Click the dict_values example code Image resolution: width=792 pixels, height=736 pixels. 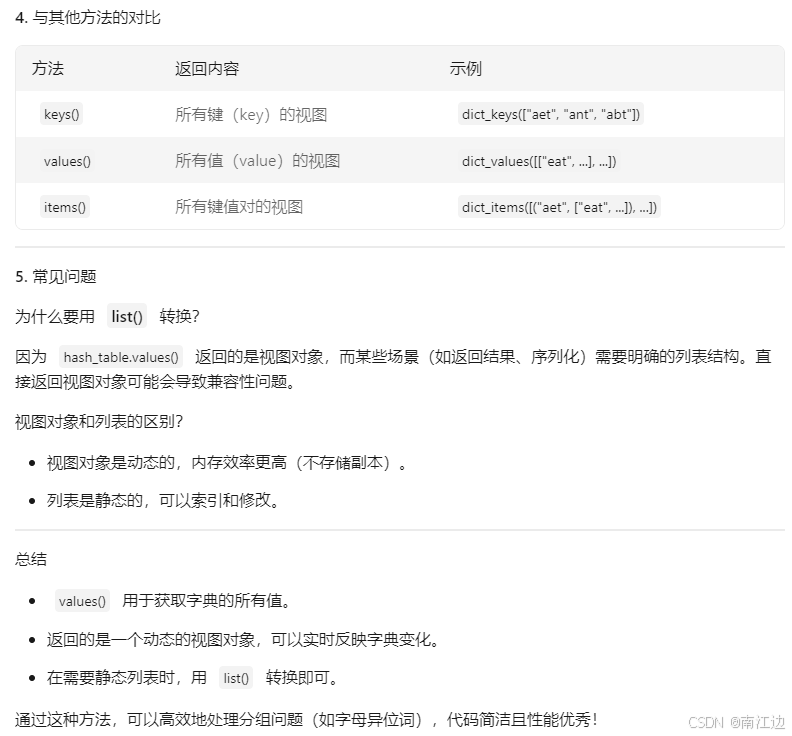click(x=539, y=161)
